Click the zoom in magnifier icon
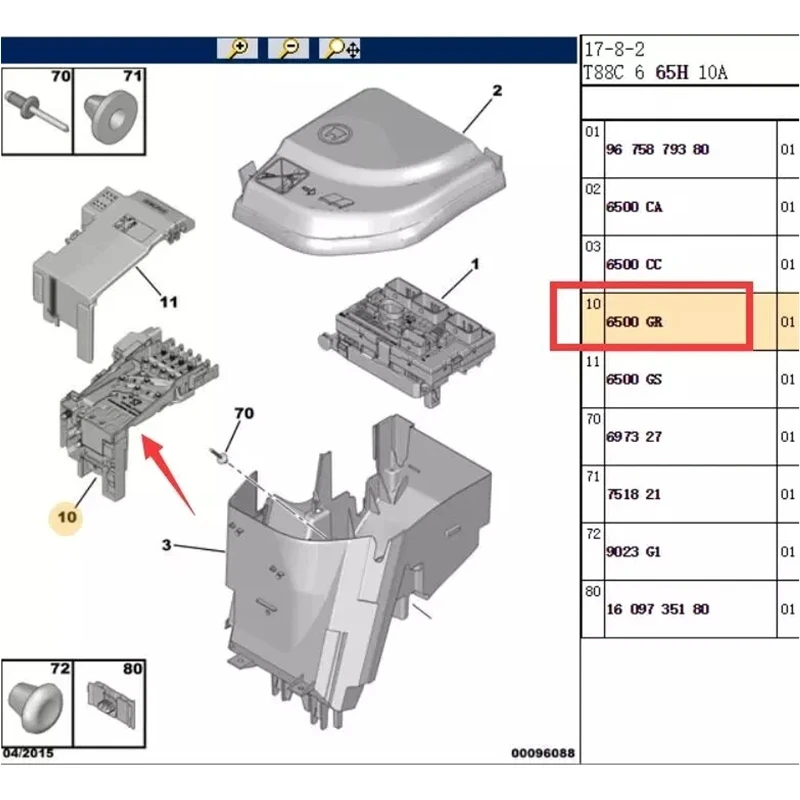 [x=237, y=49]
